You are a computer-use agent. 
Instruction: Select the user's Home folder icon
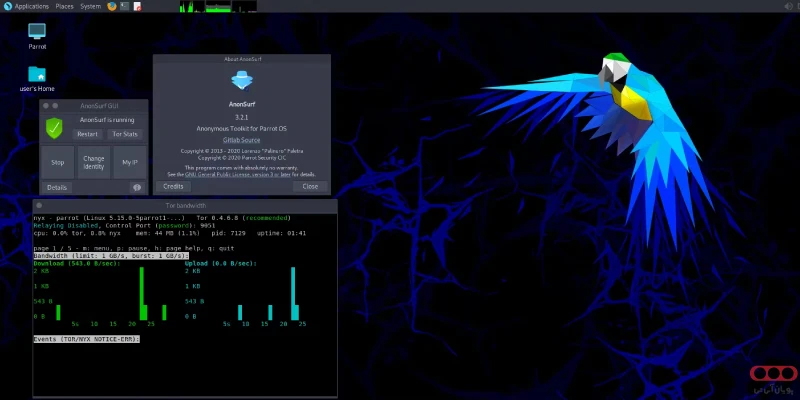[x=37, y=79]
